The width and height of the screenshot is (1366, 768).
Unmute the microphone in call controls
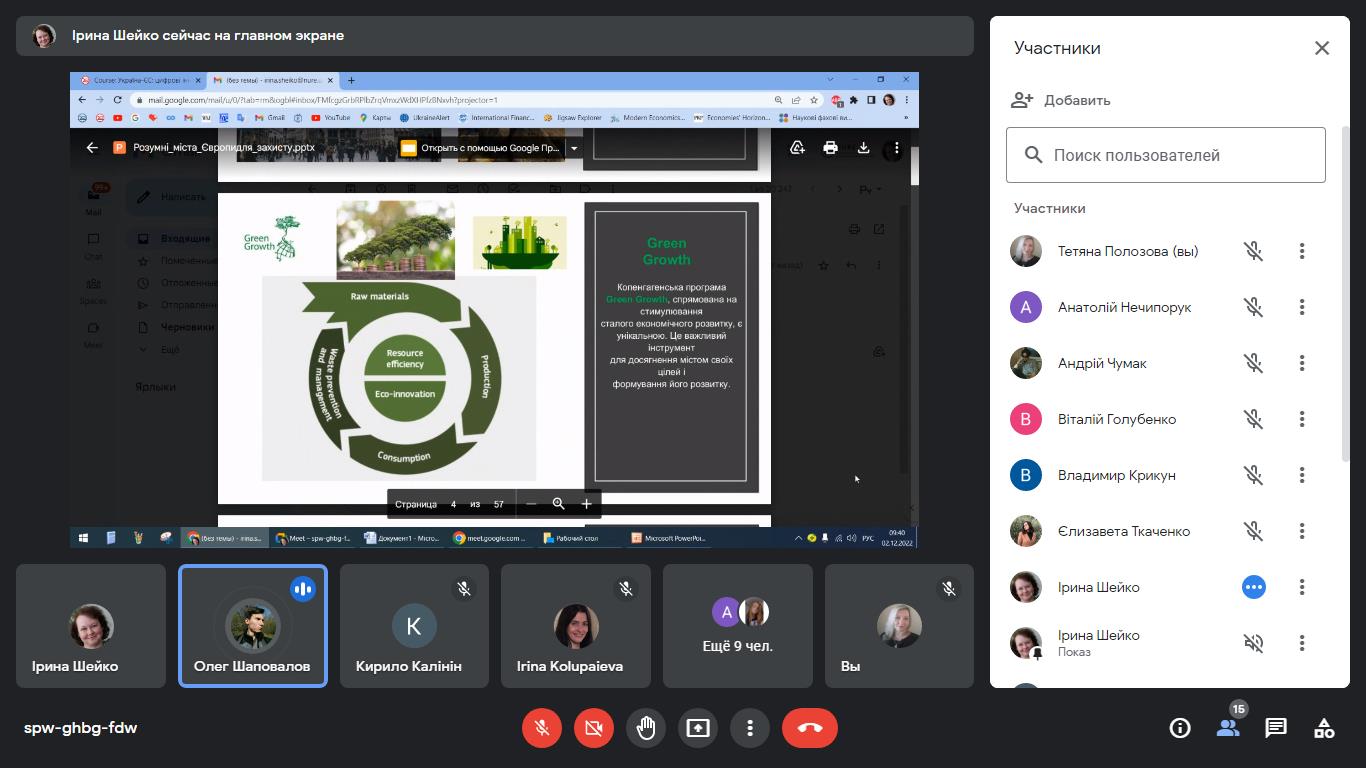(x=542, y=728)
